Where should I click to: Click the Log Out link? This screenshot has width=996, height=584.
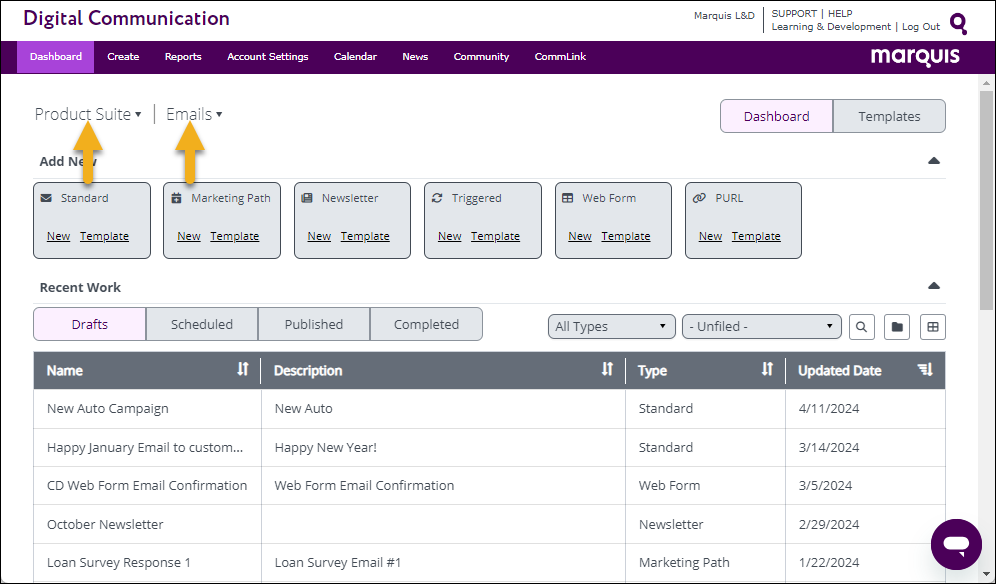click(x=920, y=27)
